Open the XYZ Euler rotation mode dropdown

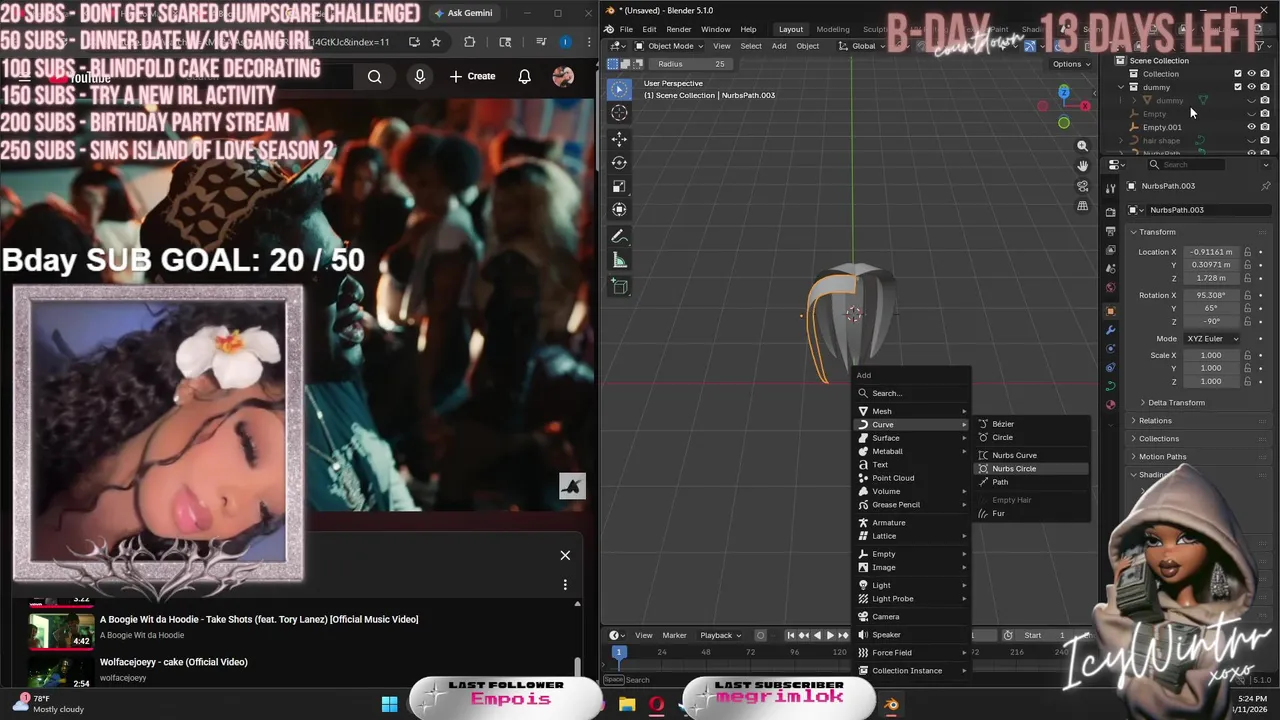pos(1212,338)
